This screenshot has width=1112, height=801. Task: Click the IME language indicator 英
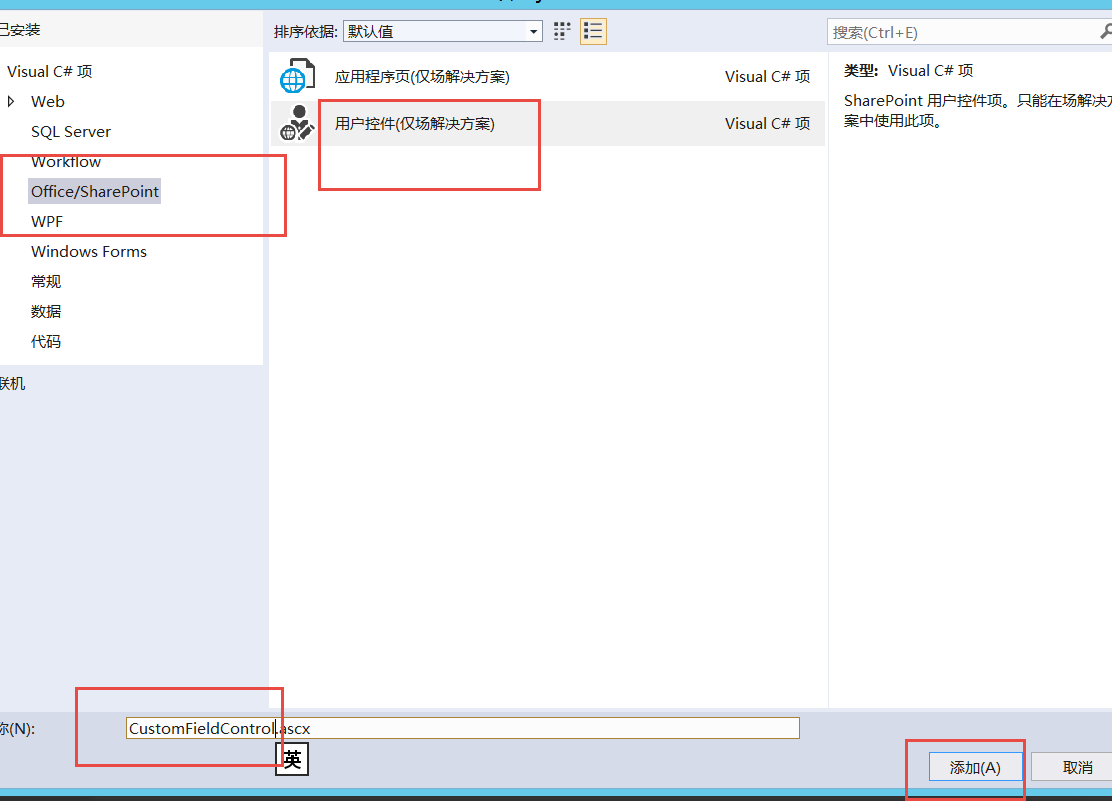pos(291,760)
